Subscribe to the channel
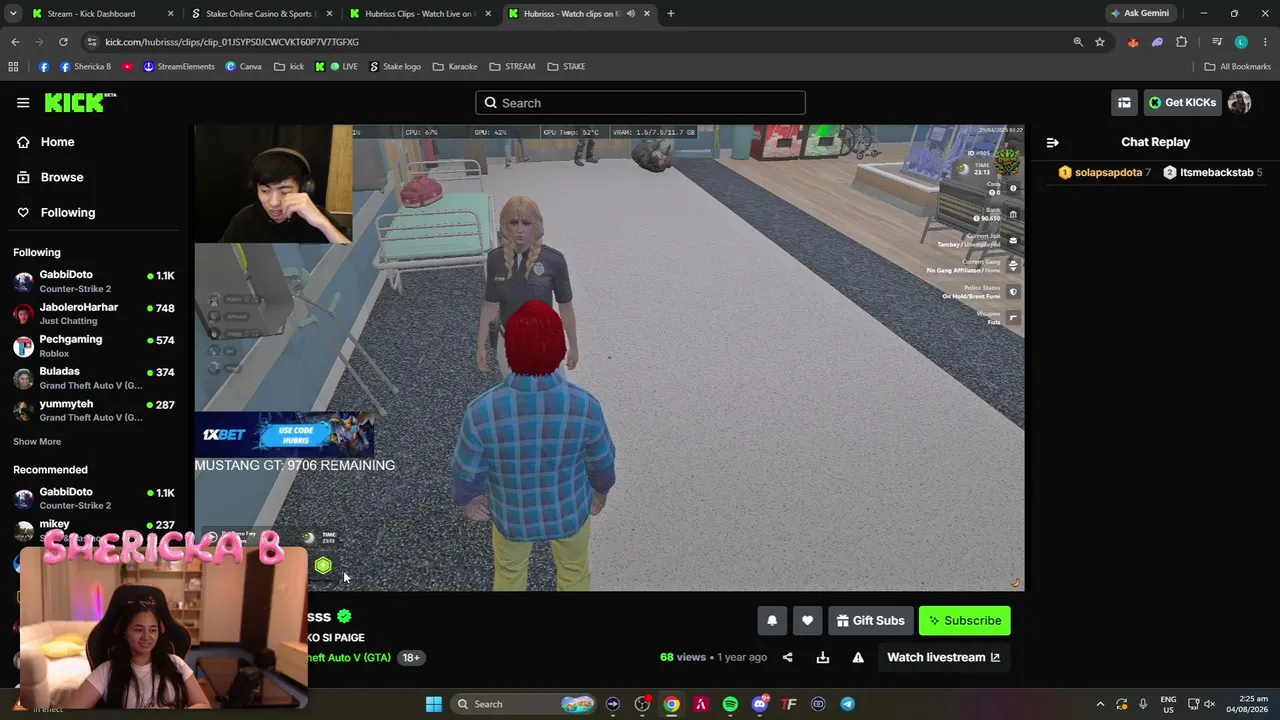The width and height of the screenshot is (1280, 720). 965,620
